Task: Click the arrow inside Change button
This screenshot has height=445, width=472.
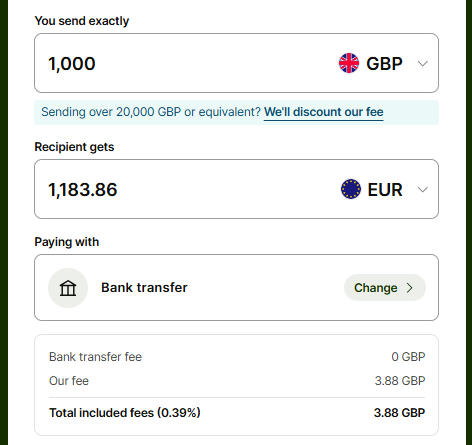Action: pyautogui.click(x=410, y=288)
